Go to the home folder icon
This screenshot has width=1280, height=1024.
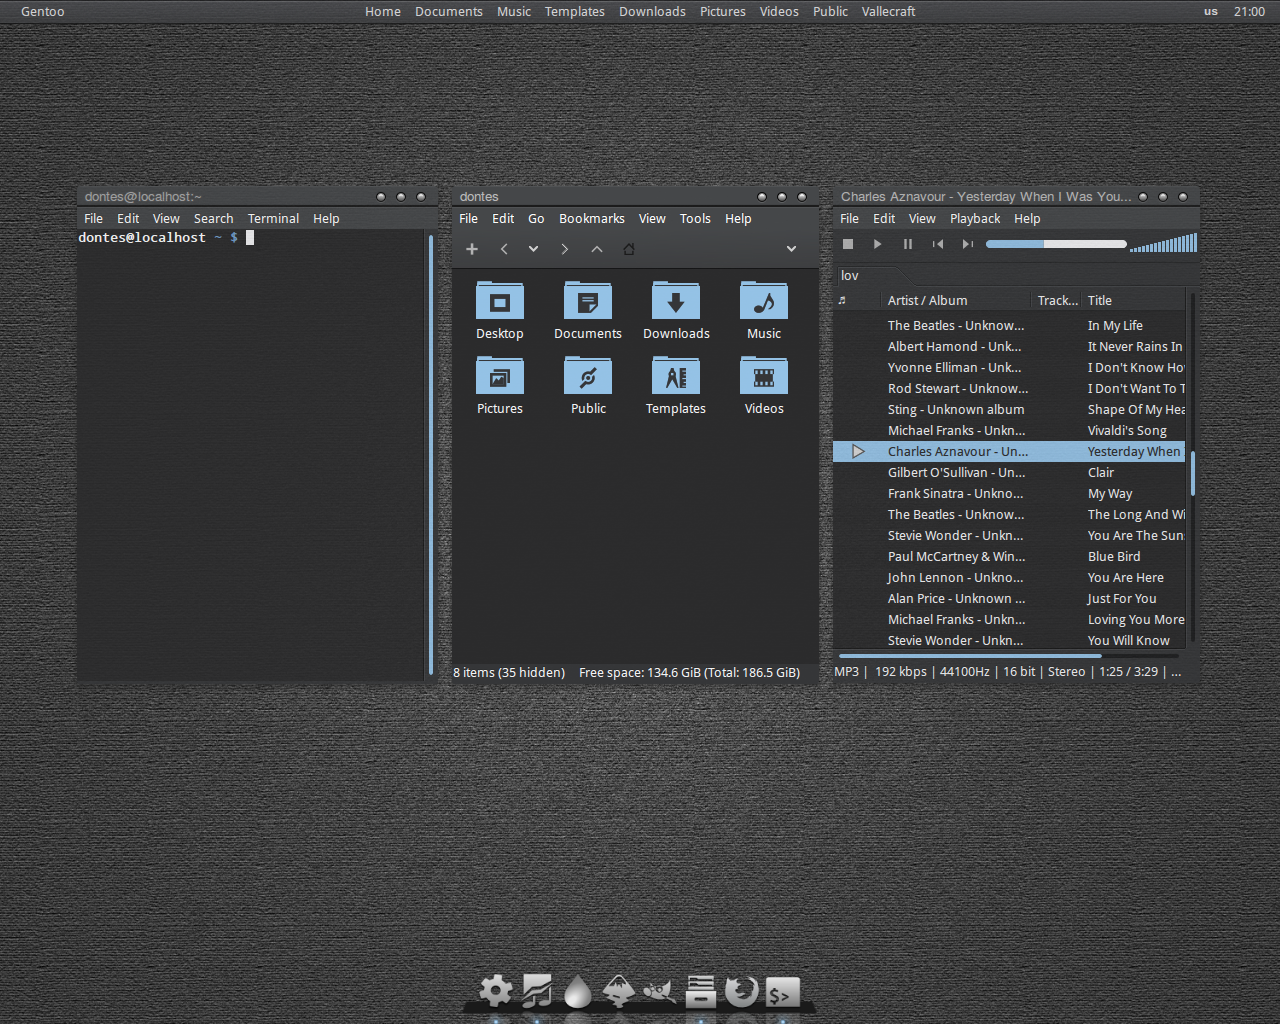pyautogui.click(x=629, y=249)
